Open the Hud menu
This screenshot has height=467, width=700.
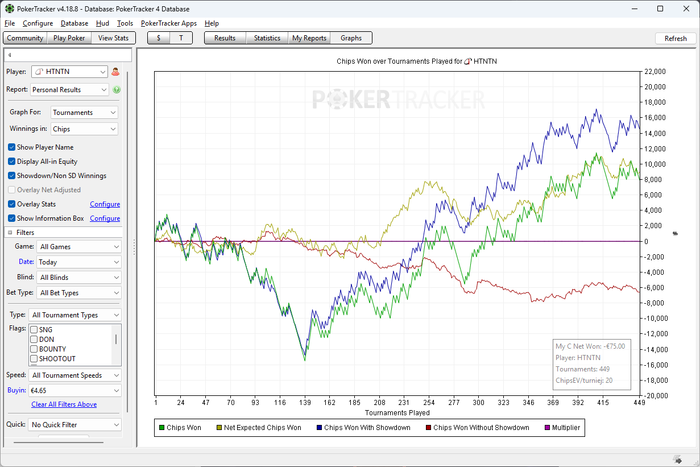(x=103, y=23)
